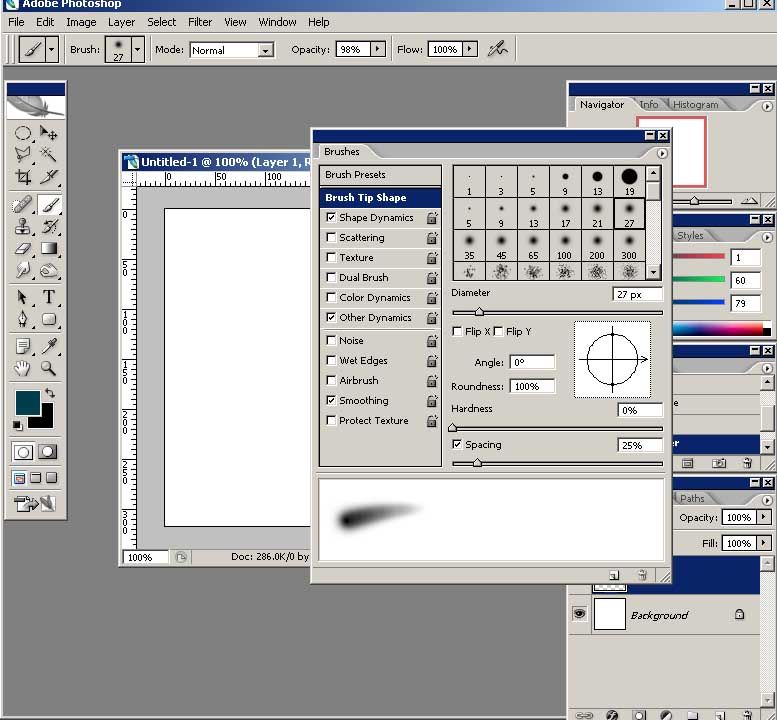Click the foreground color swatch
777x720 pixels.
point(28,402)
